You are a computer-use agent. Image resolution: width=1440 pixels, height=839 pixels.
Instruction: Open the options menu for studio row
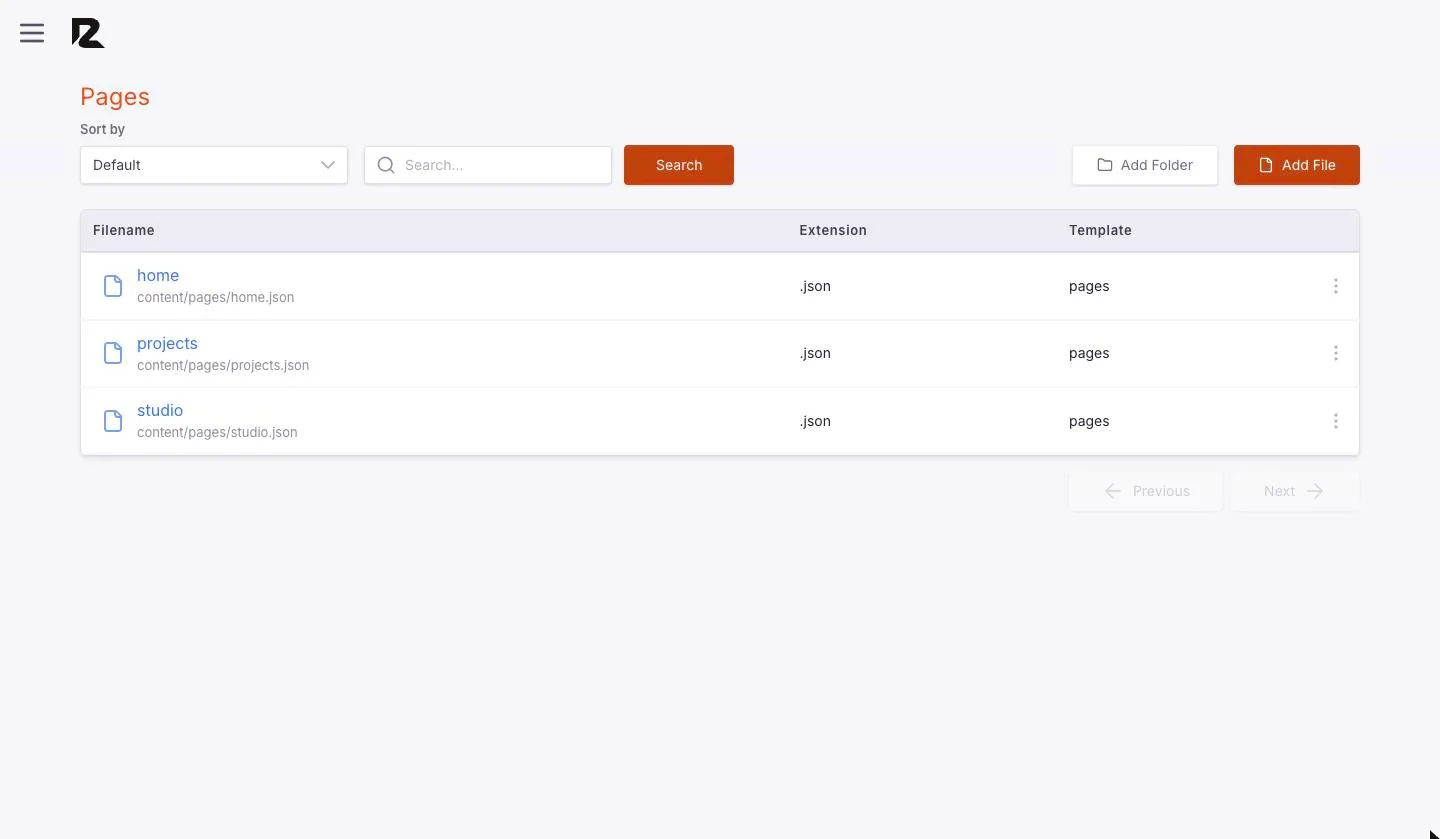[x=1335, y=421]
